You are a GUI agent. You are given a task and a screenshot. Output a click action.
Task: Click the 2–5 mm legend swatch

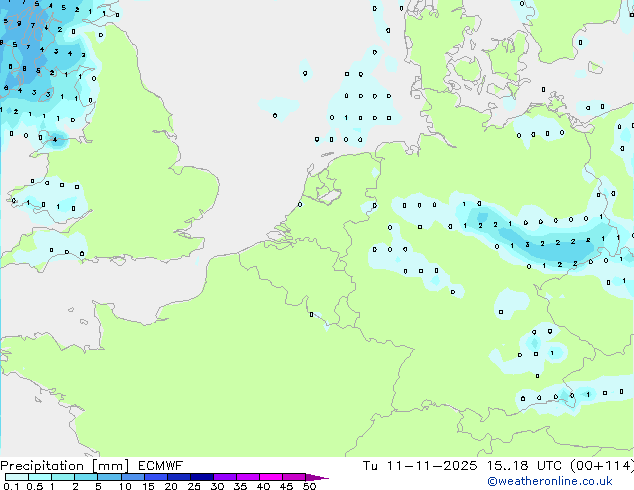click(x=86, y=477)
